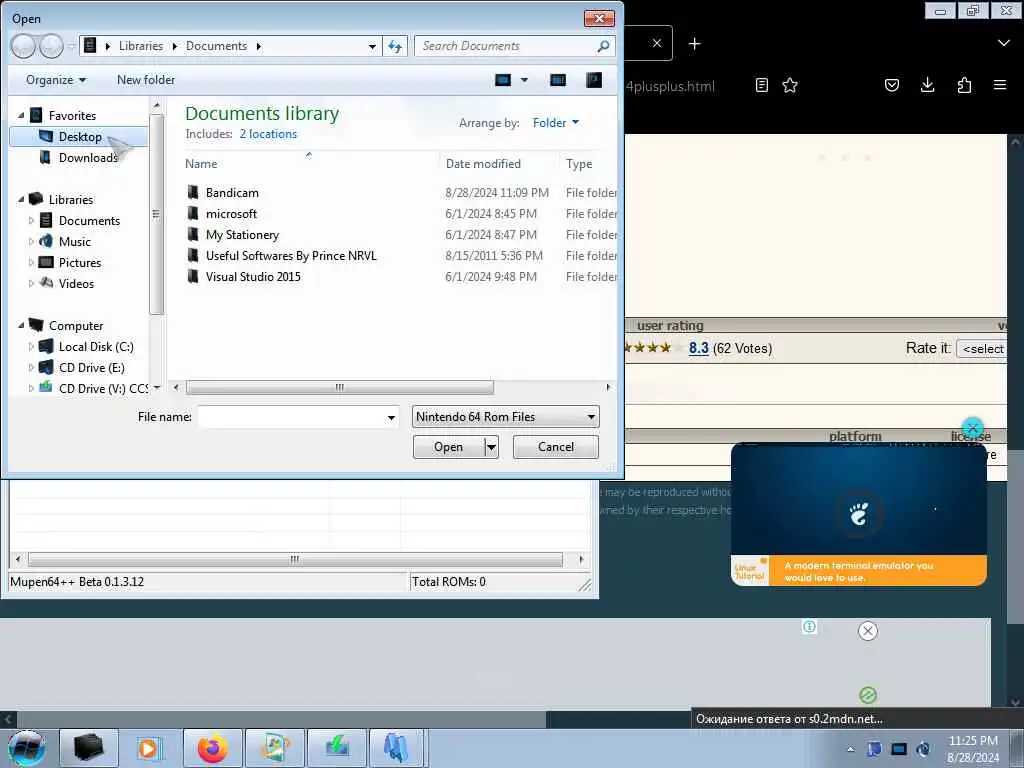The image size is (1024, 768).
Task: Click the Firefox reader view icon
Action: click(x=761, y=85)
